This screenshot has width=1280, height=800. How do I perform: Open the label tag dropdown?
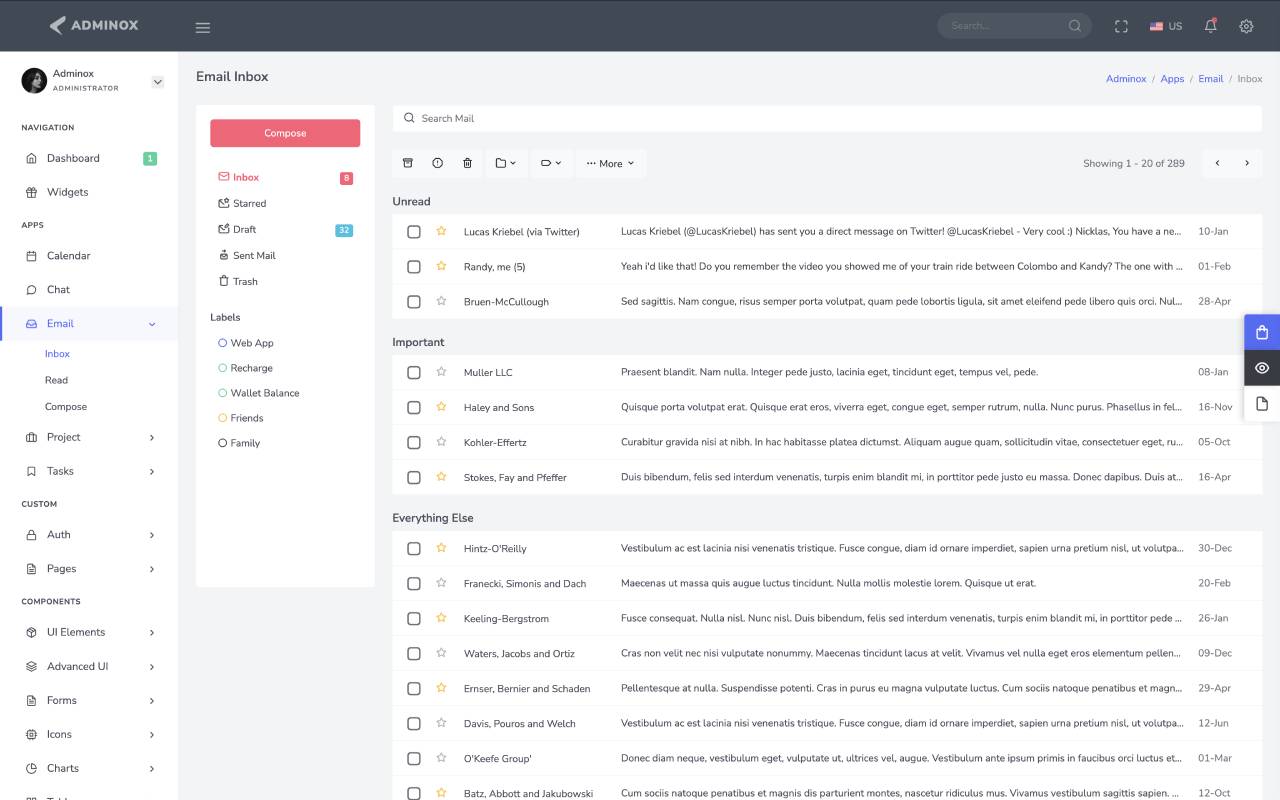coord(551,163)
